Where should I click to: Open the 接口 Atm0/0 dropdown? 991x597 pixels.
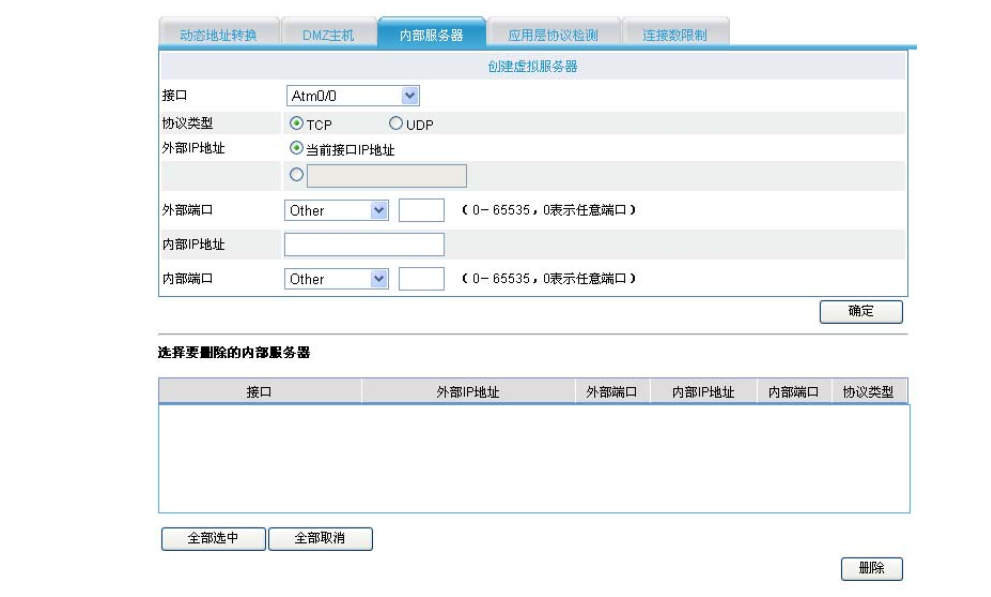tap(353, 95)
